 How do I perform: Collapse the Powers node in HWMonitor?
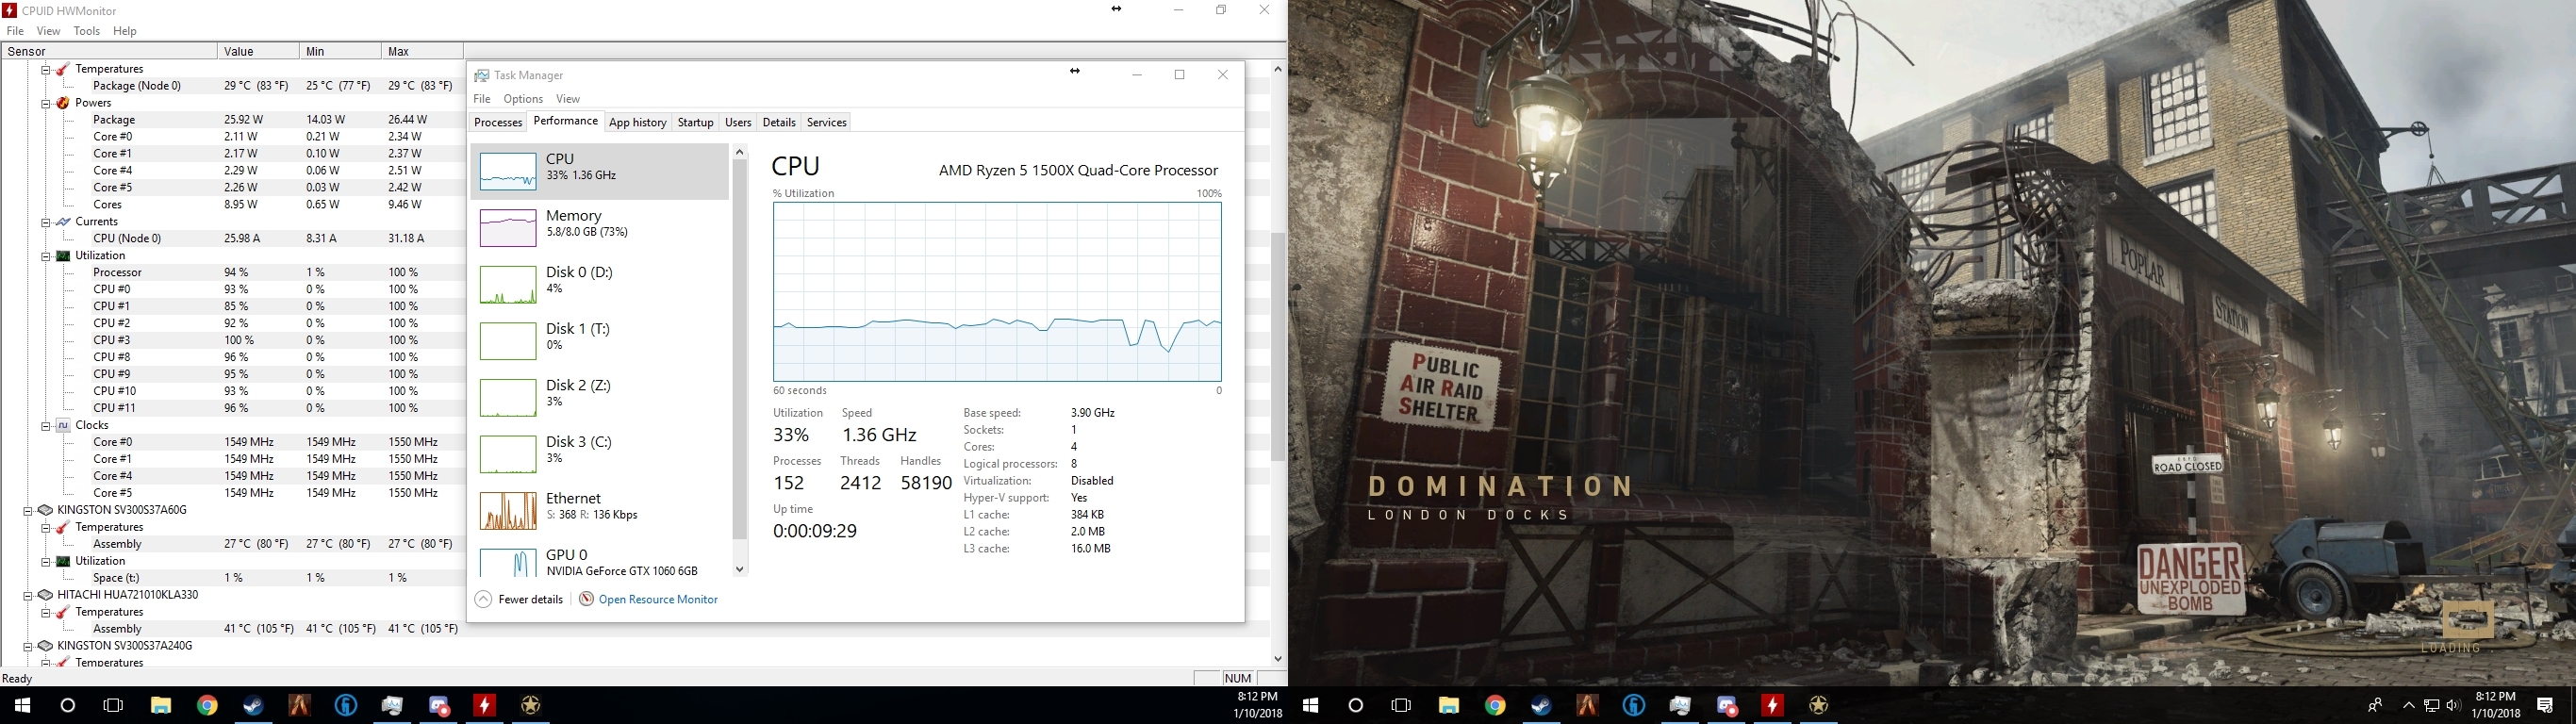tap(46, 103)
